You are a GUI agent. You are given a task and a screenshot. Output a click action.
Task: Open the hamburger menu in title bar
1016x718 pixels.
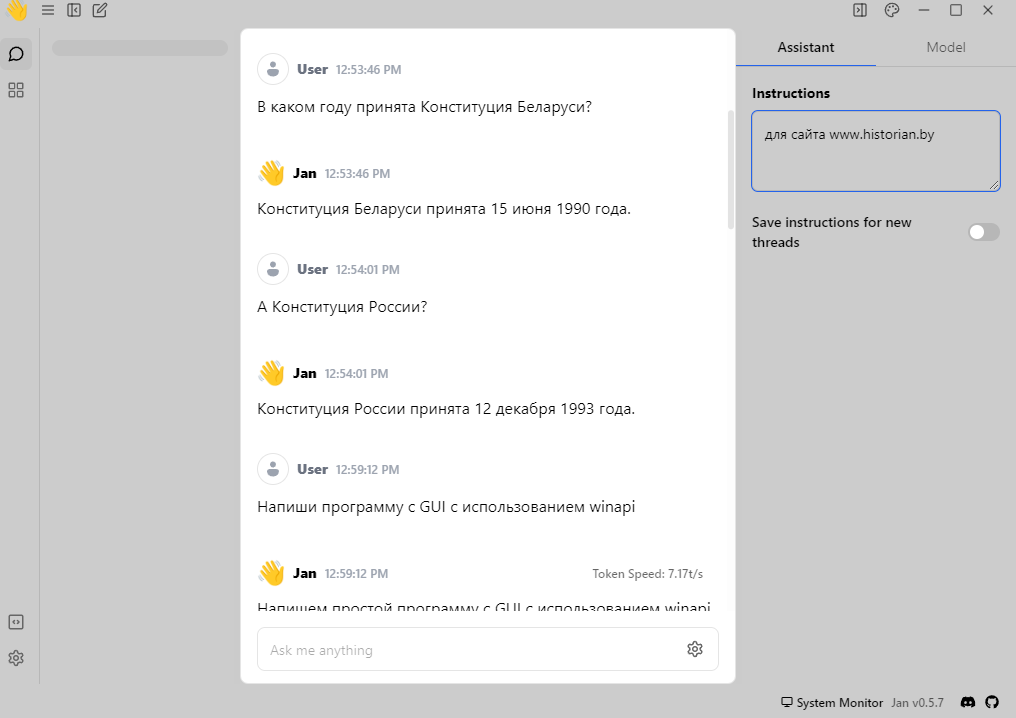pos(48,11)
